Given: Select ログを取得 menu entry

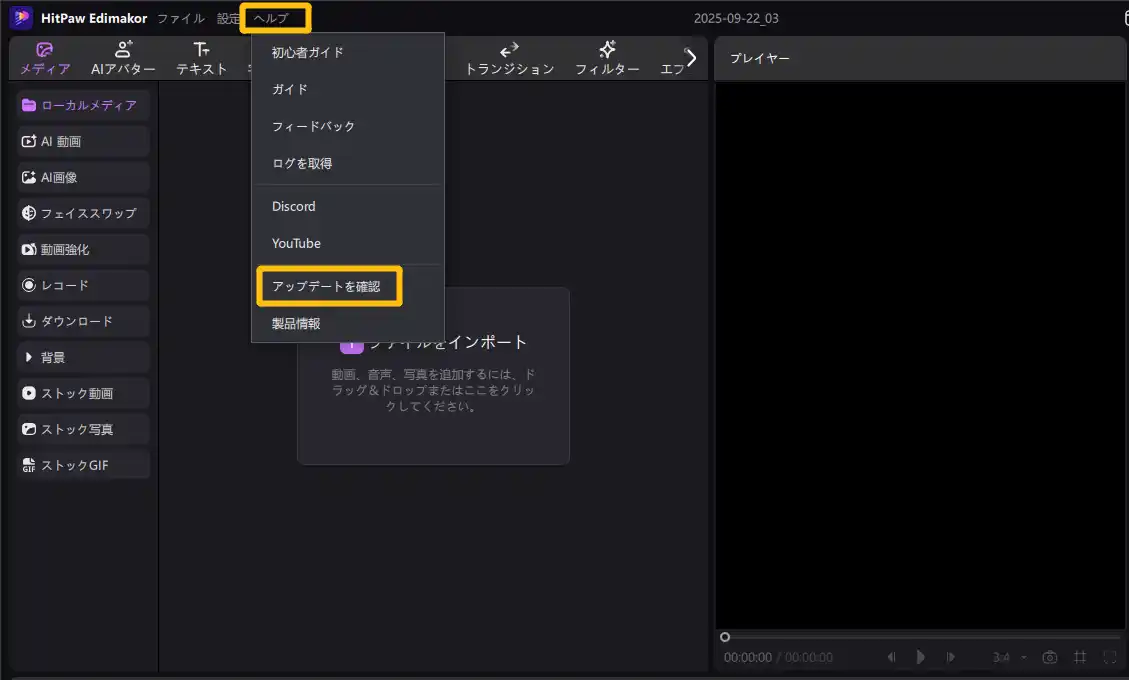Looking at the screenshot, I should tap(347, 164).
